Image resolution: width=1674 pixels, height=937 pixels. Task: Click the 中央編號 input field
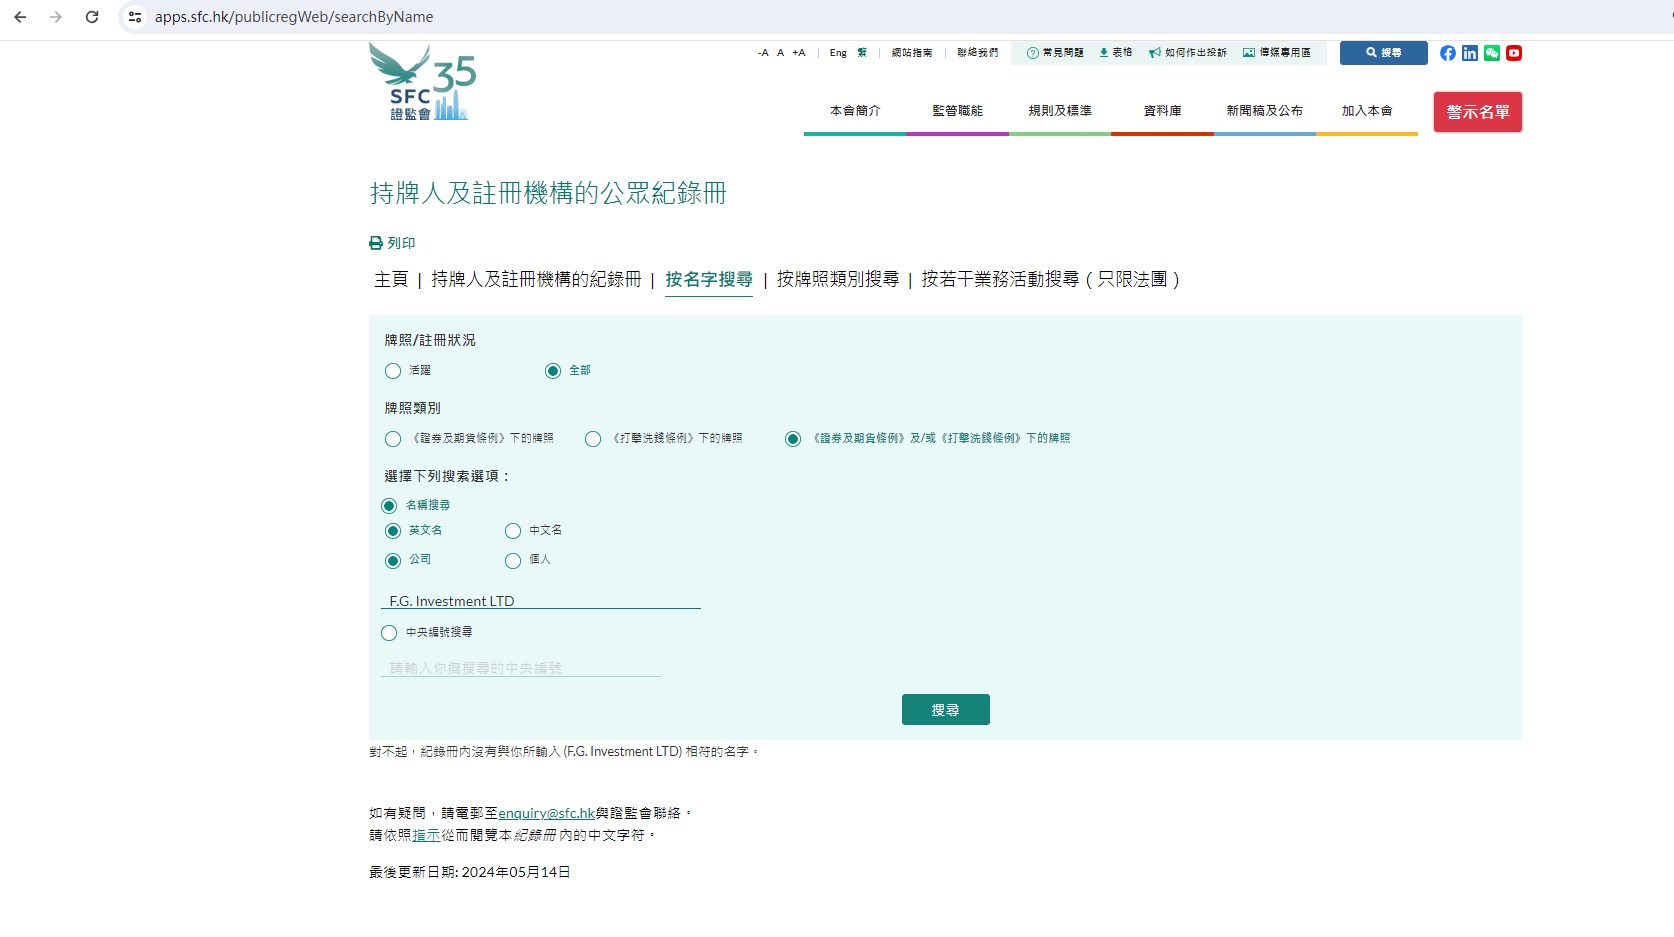point(521,668)
